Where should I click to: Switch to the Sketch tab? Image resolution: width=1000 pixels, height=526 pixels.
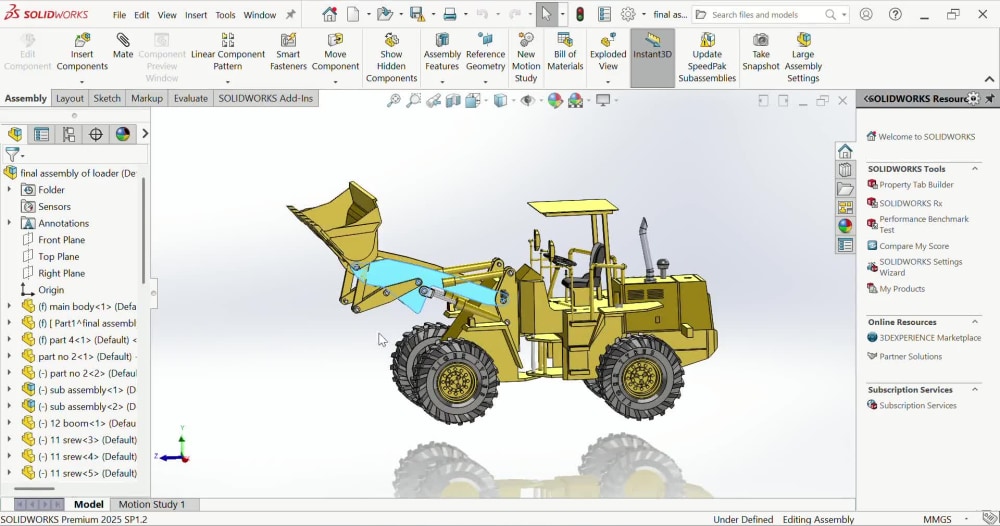(x=107, y=98)
